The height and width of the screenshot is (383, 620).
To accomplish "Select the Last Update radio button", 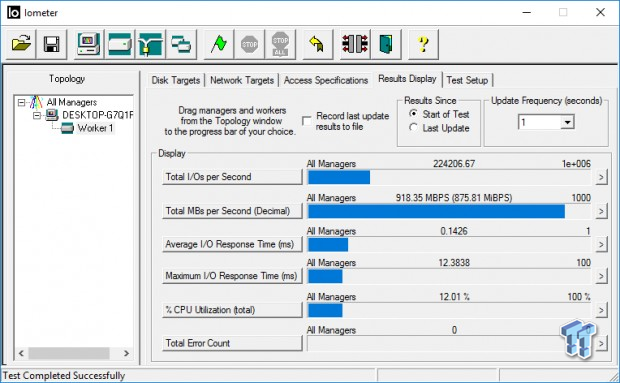I will click(x=413, y=128).
